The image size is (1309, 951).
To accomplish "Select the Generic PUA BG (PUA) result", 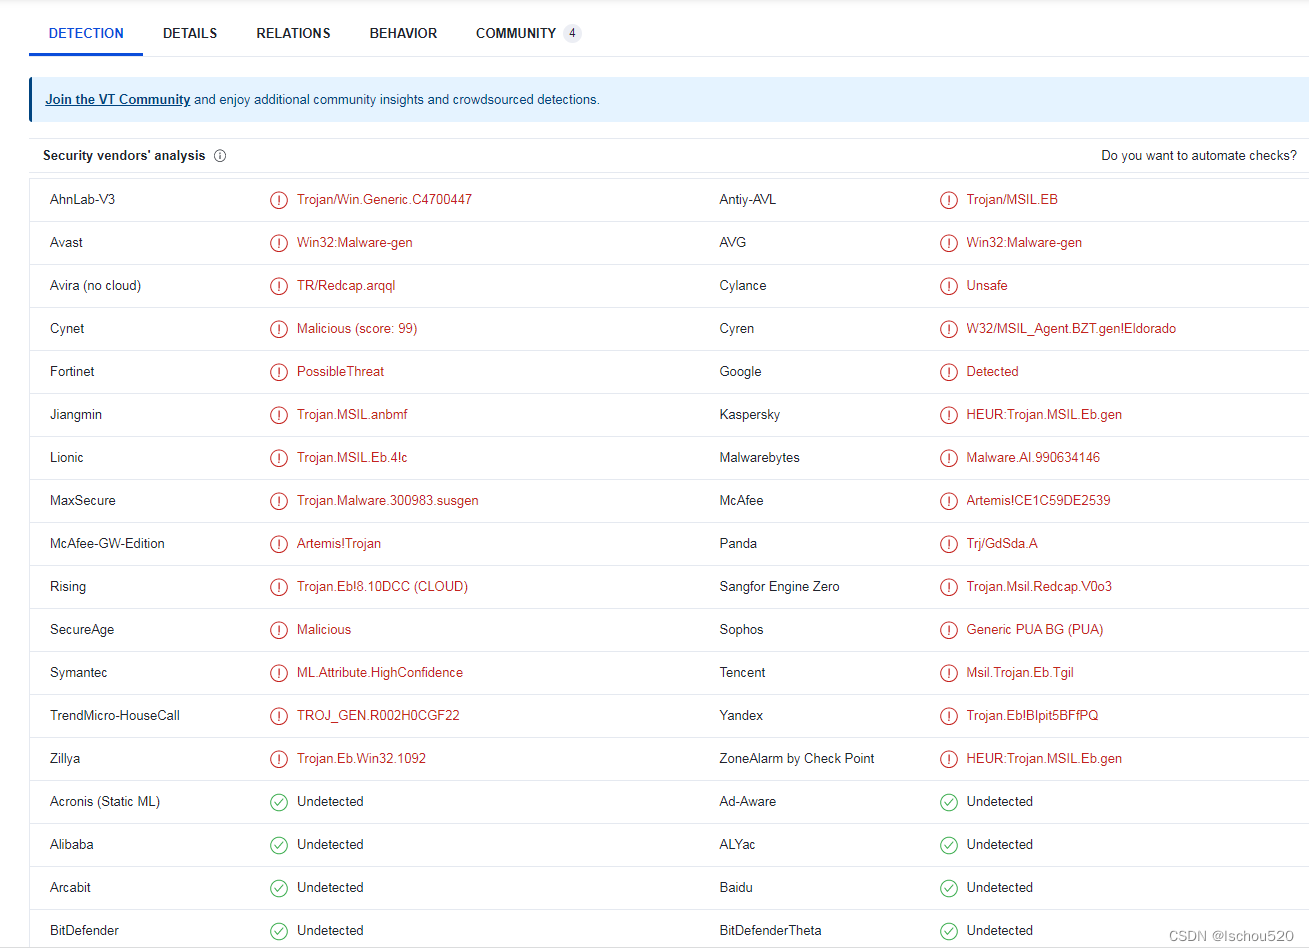I will pos(1035,630).
